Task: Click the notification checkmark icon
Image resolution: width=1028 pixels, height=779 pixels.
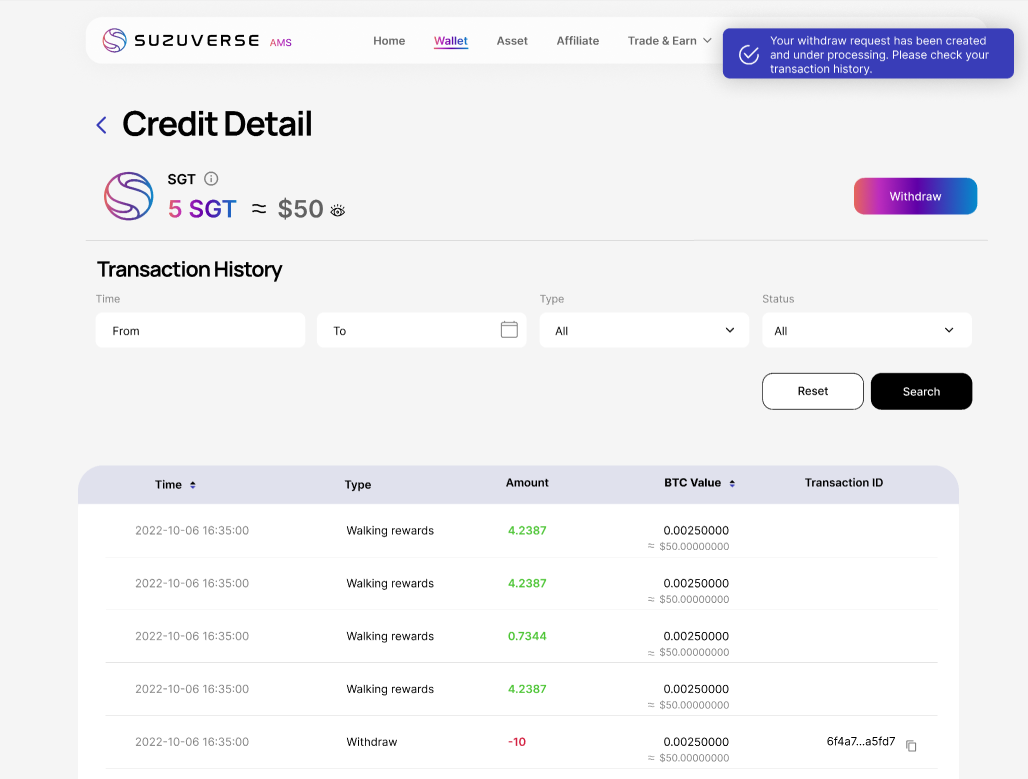Action: point(749,55)
